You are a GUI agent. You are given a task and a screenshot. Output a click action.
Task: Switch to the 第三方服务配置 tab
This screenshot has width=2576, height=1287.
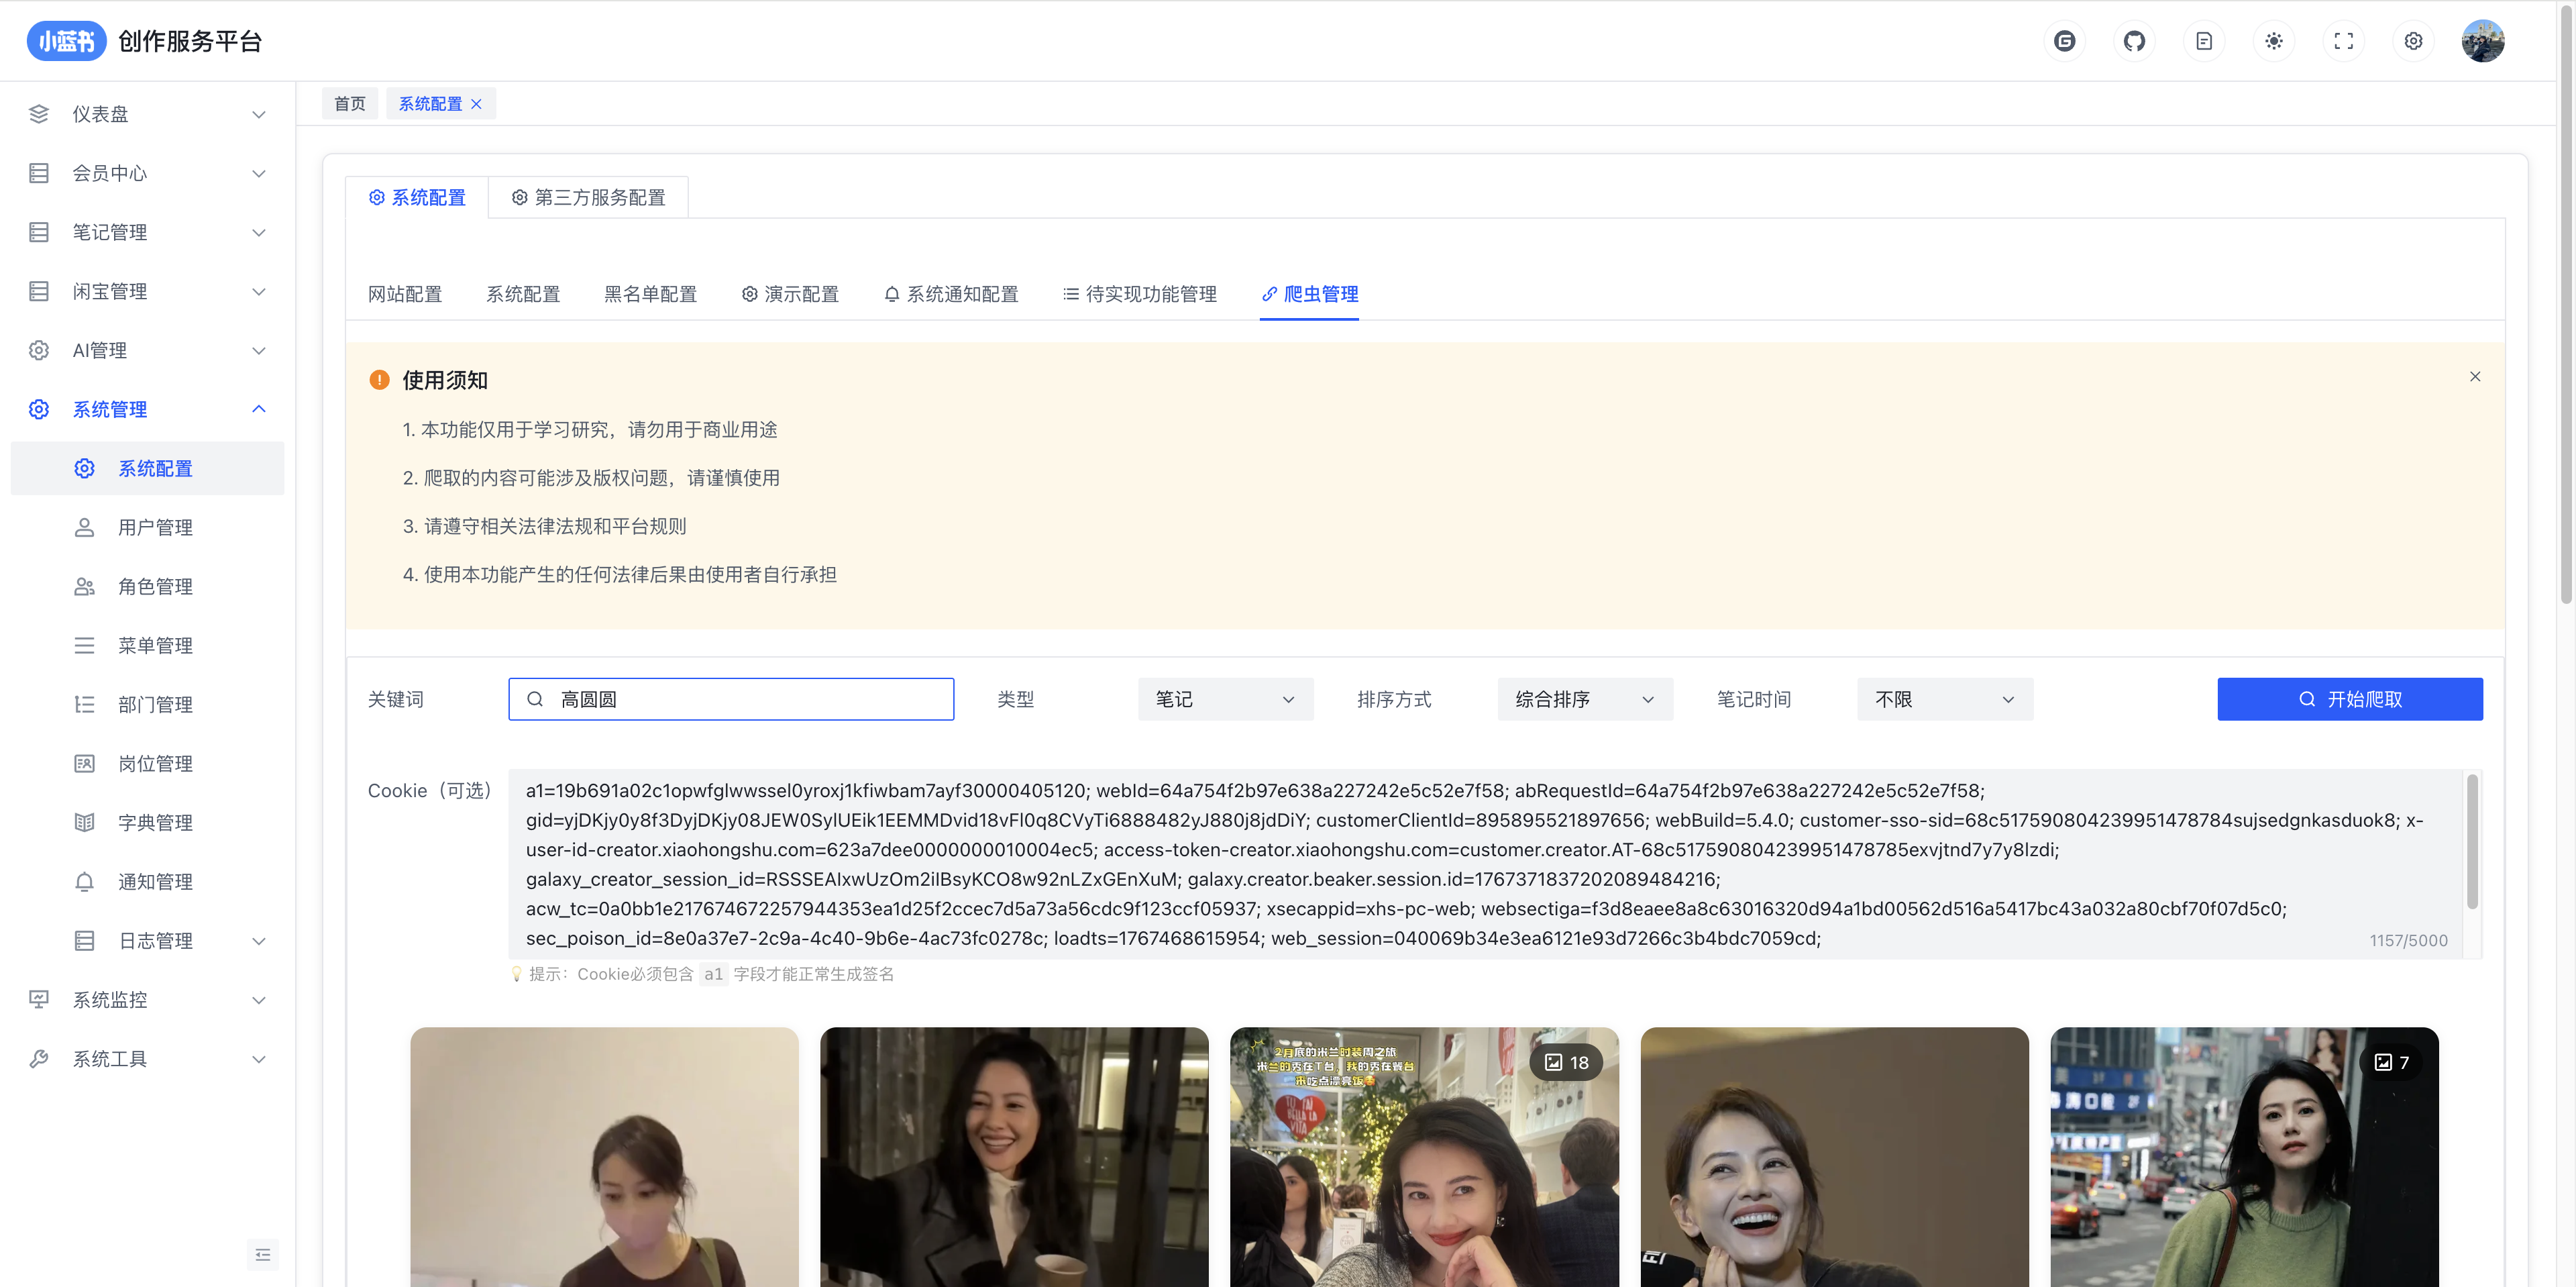[x=588, y=197]
